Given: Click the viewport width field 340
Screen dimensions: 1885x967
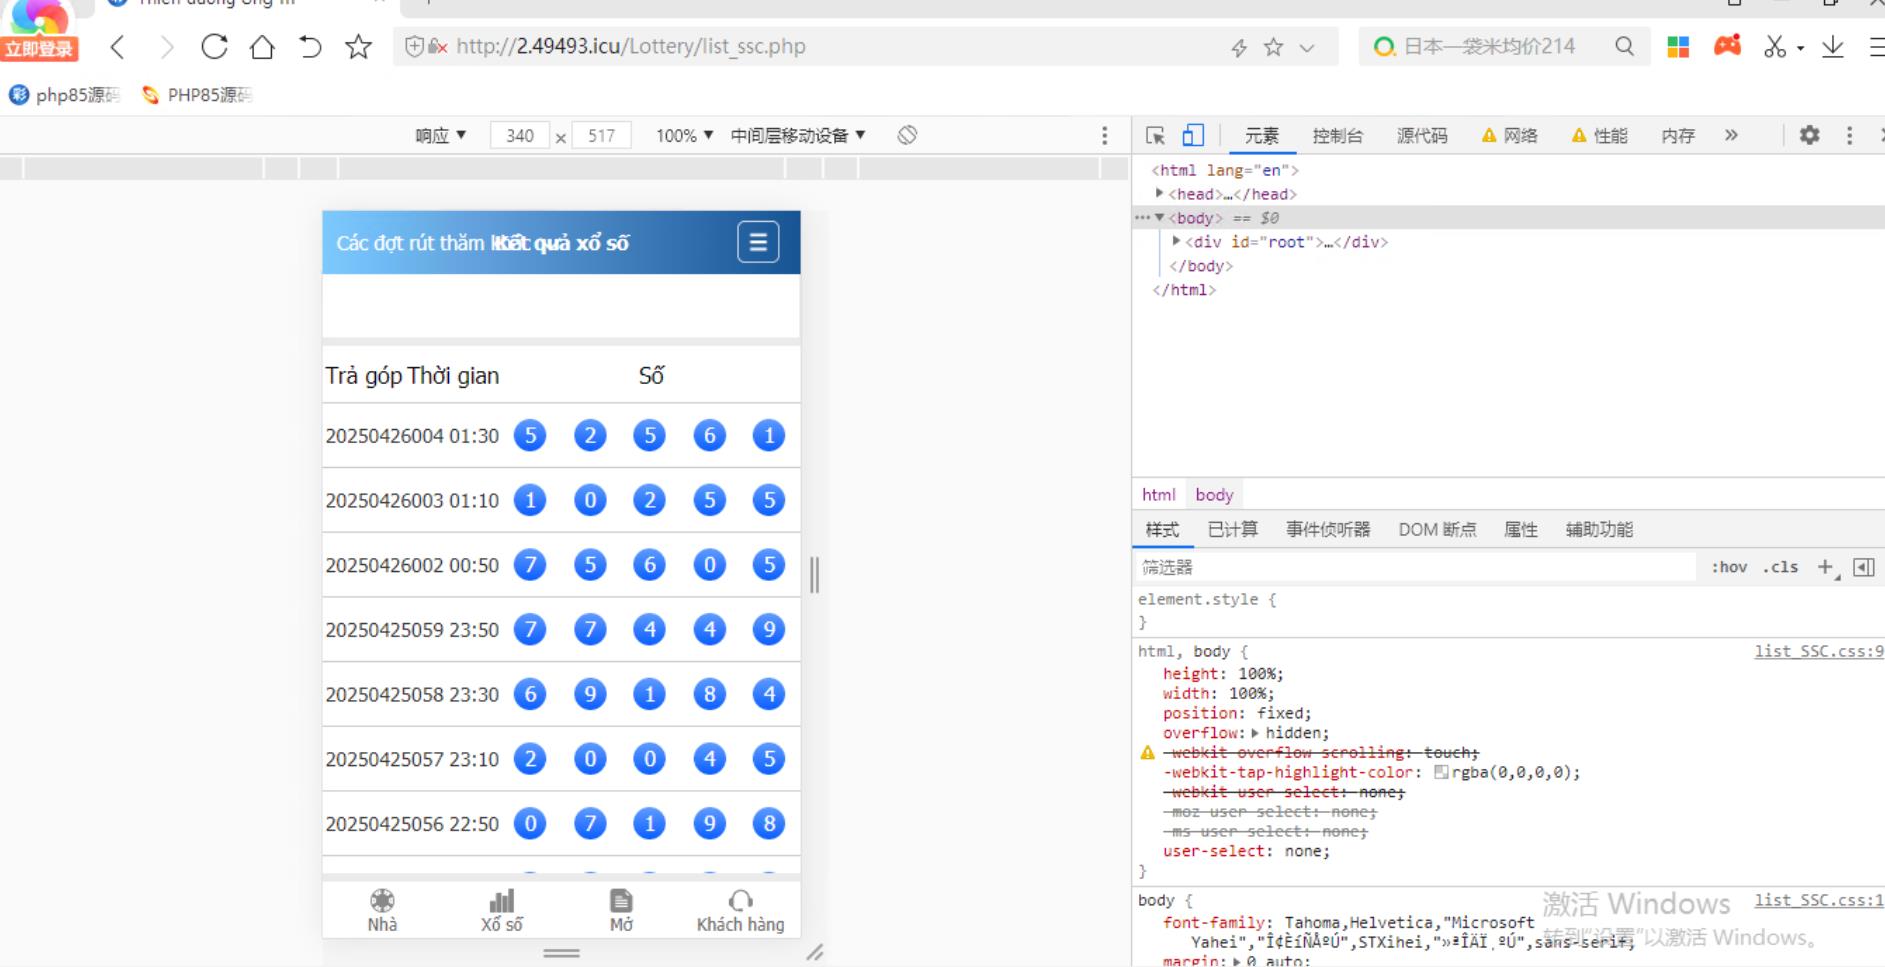Looking at the screenshot, I should (519, 135).
